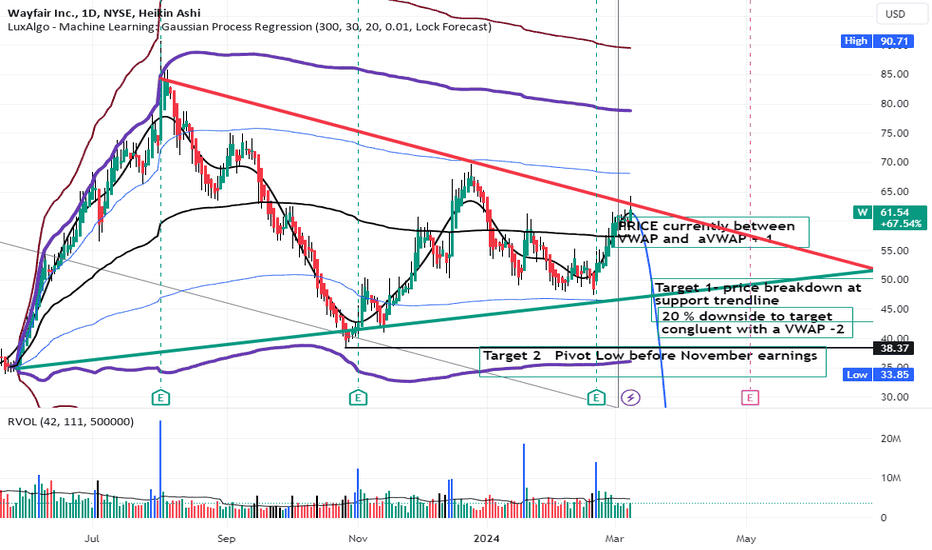Click the Nov label on time axis
This screenshot has height=550, width=932.
point(358,539)
